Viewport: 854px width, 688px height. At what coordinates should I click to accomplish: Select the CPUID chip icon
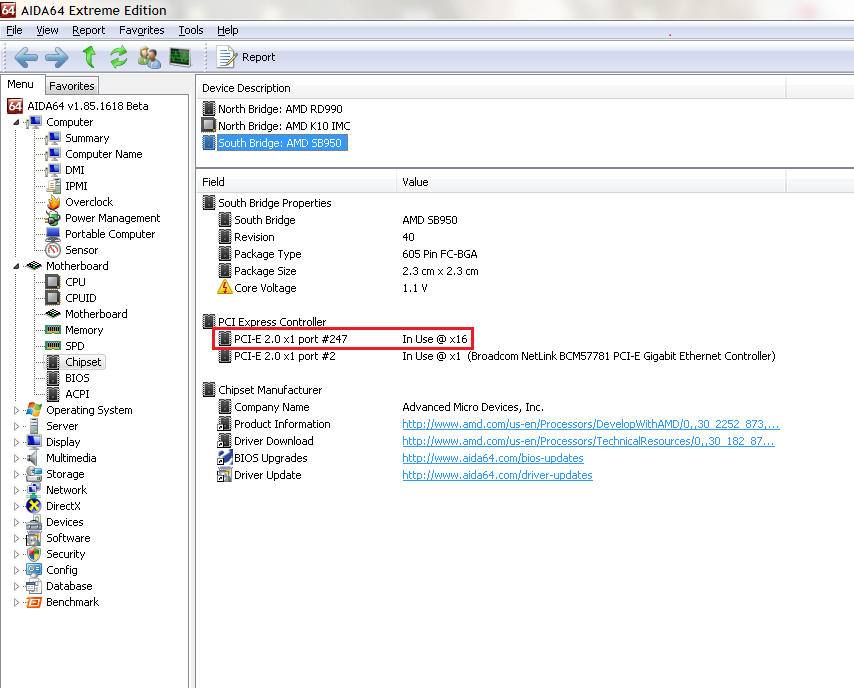click(x=53, y=298)
